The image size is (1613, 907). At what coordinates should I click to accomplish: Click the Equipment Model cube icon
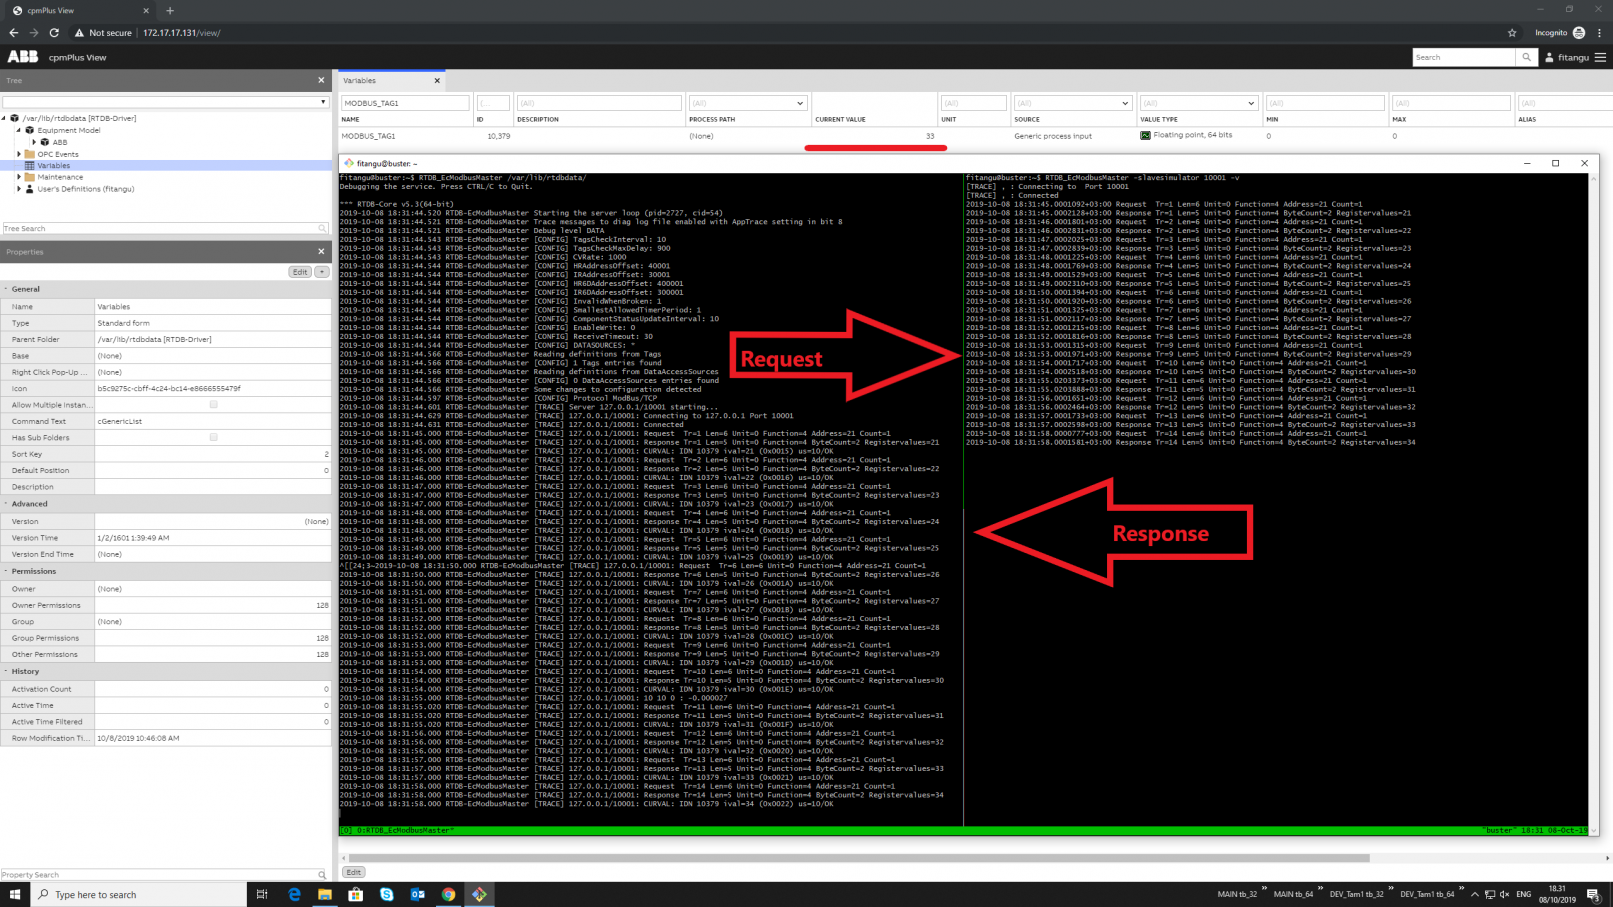tap(29, 130)
